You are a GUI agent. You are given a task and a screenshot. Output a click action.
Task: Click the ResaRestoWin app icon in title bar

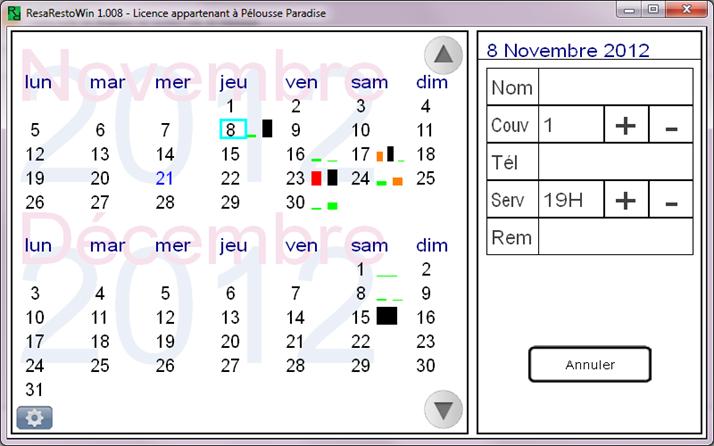14,13
